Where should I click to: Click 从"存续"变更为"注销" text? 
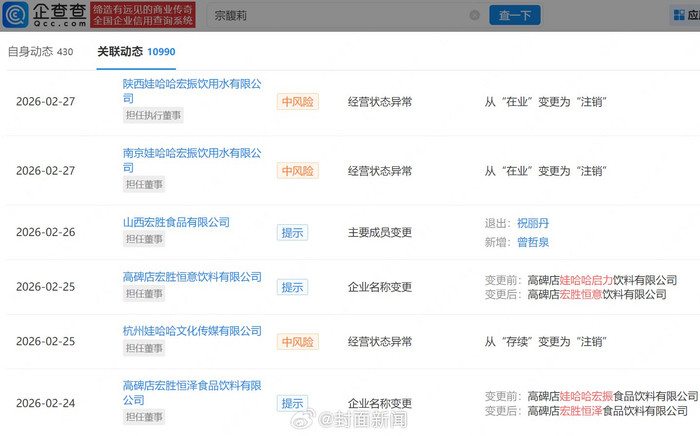click(x=546, y=342)
